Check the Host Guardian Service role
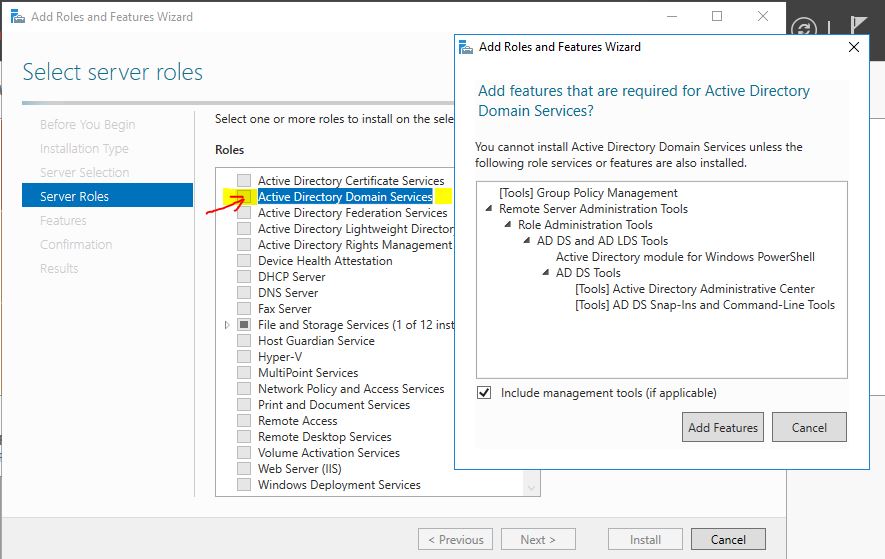885x559 pixels. (244, 340)
